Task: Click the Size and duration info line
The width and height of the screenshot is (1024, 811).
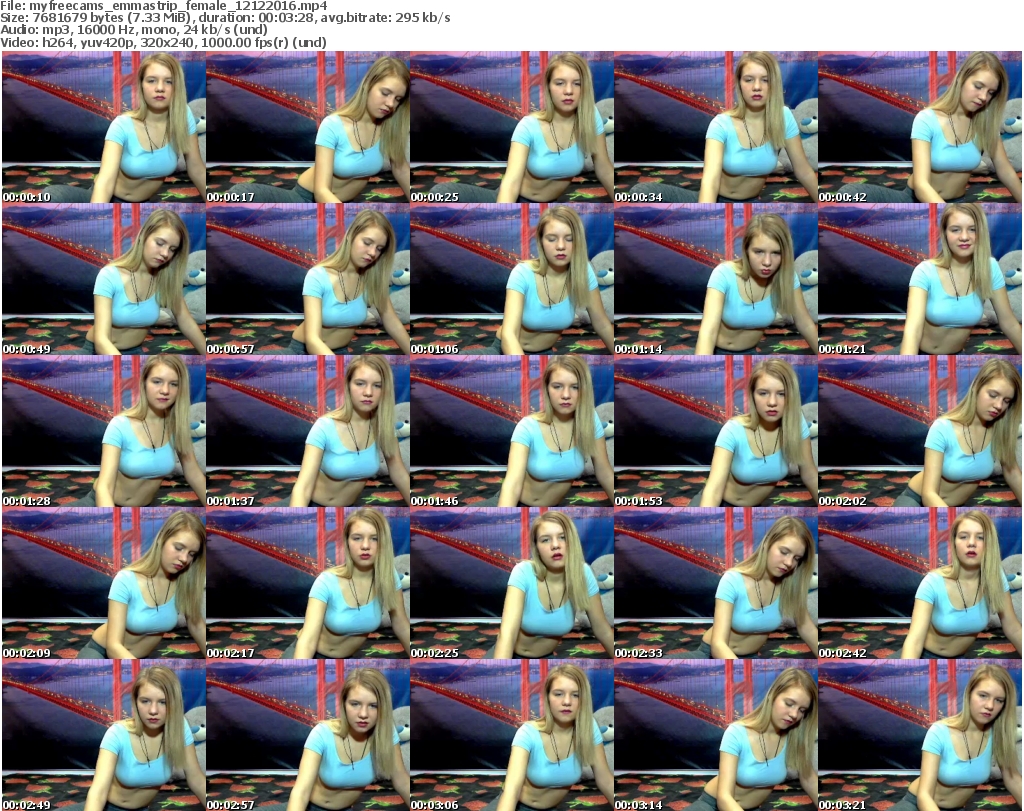Action: (x=225, y=18)
